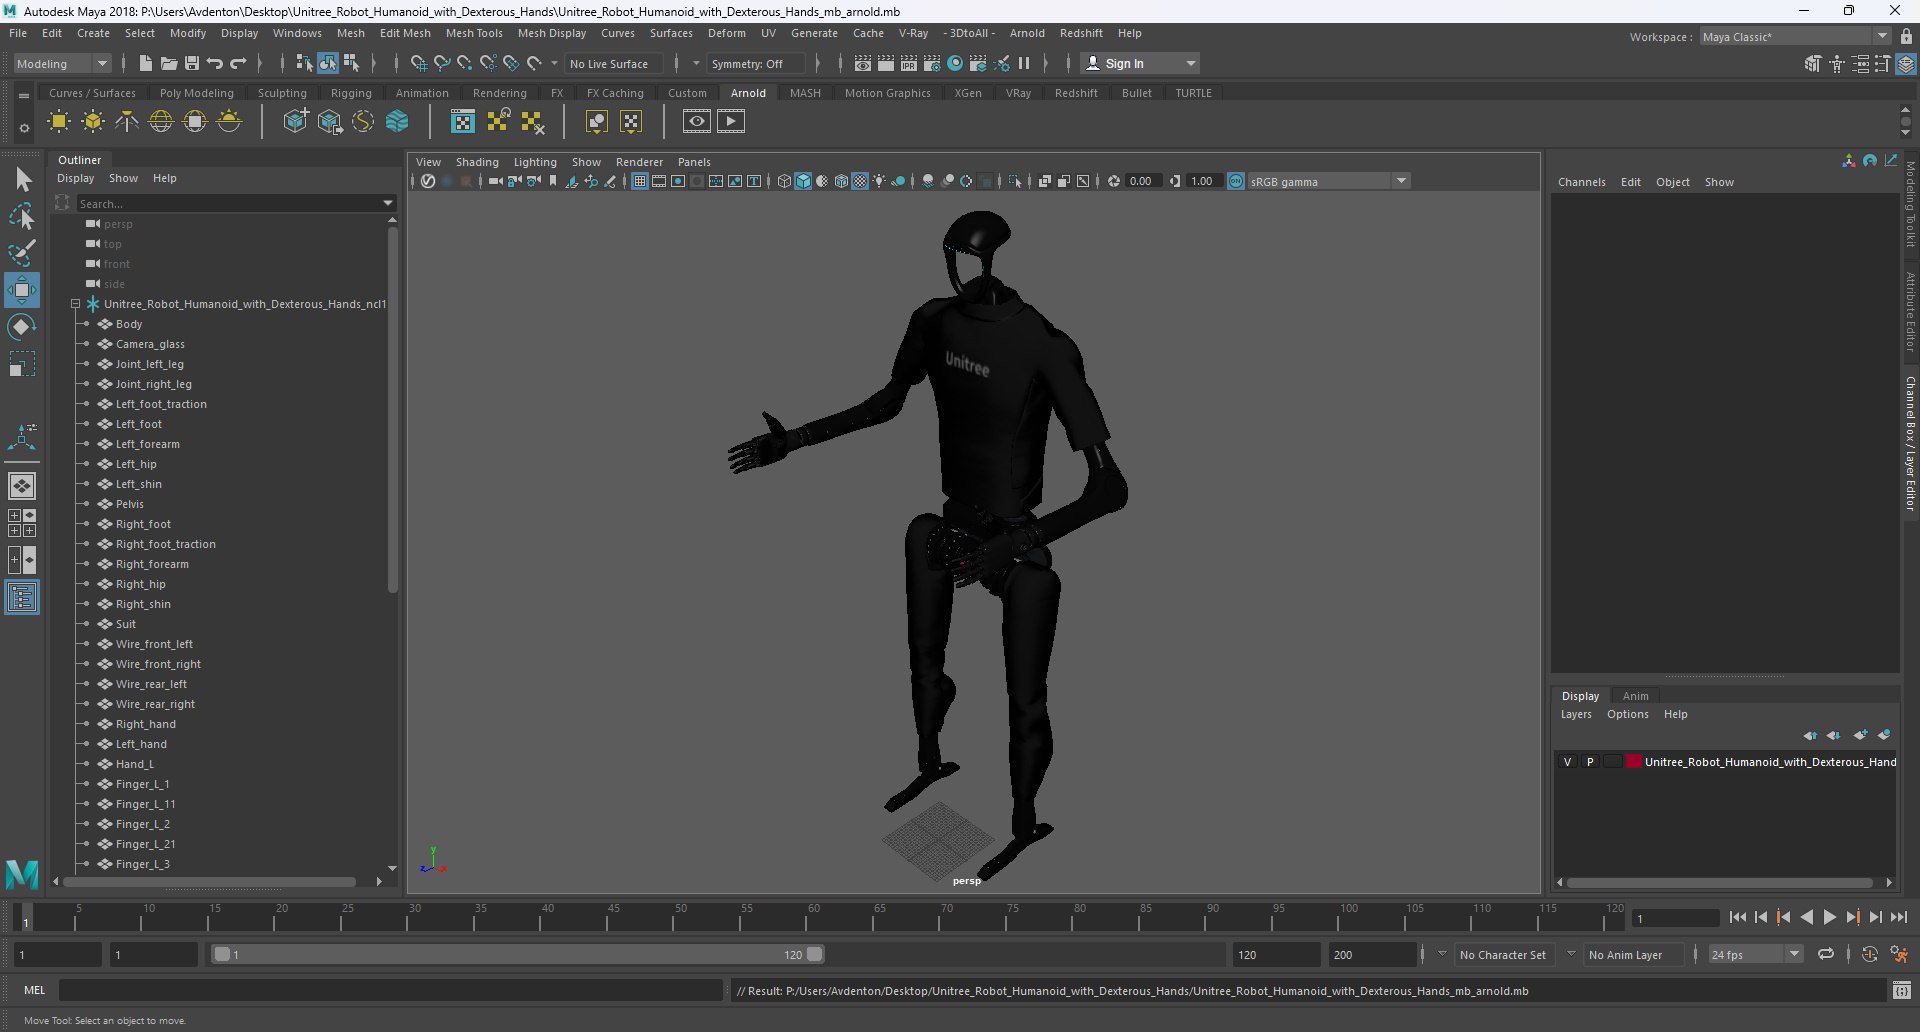The height and width of the screenshot is (1032, 1920).
Task: Toggle playback loop mode
Action: (x=1826, y=954)
